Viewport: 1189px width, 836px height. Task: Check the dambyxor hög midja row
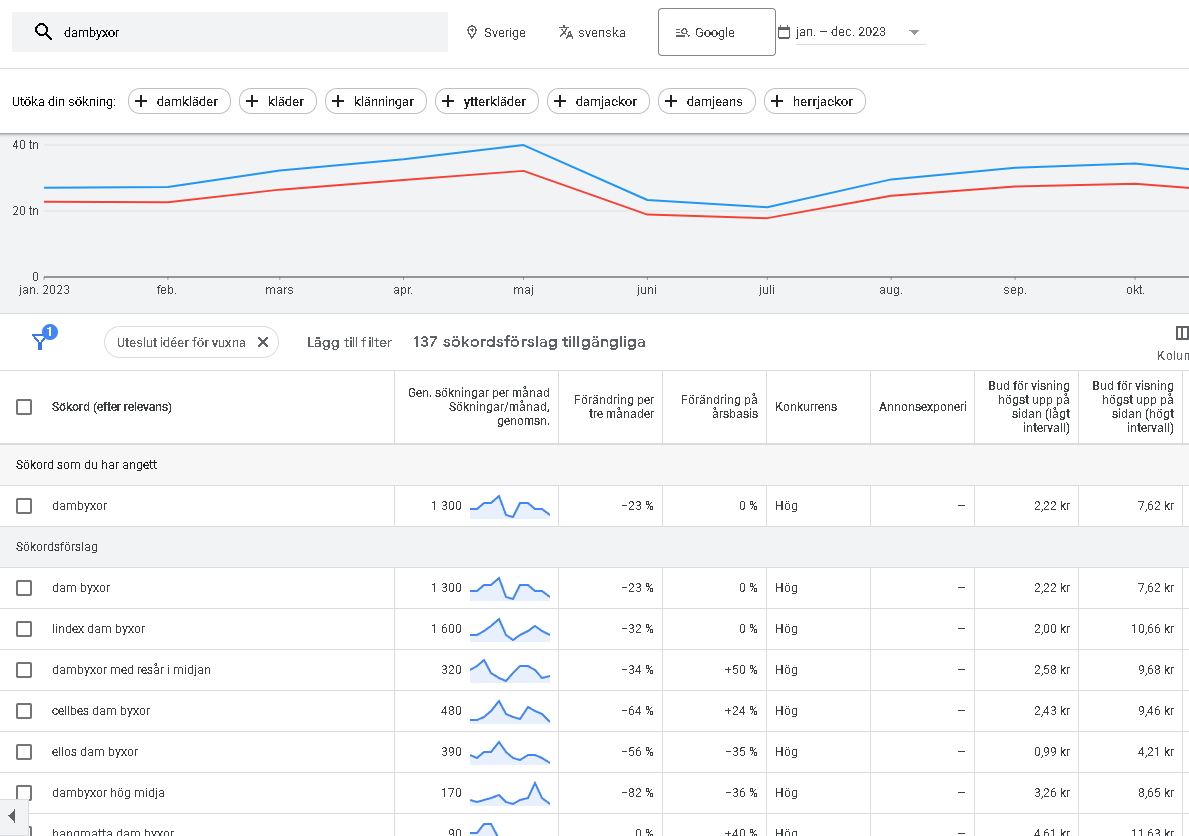click(x=24, y=793)
